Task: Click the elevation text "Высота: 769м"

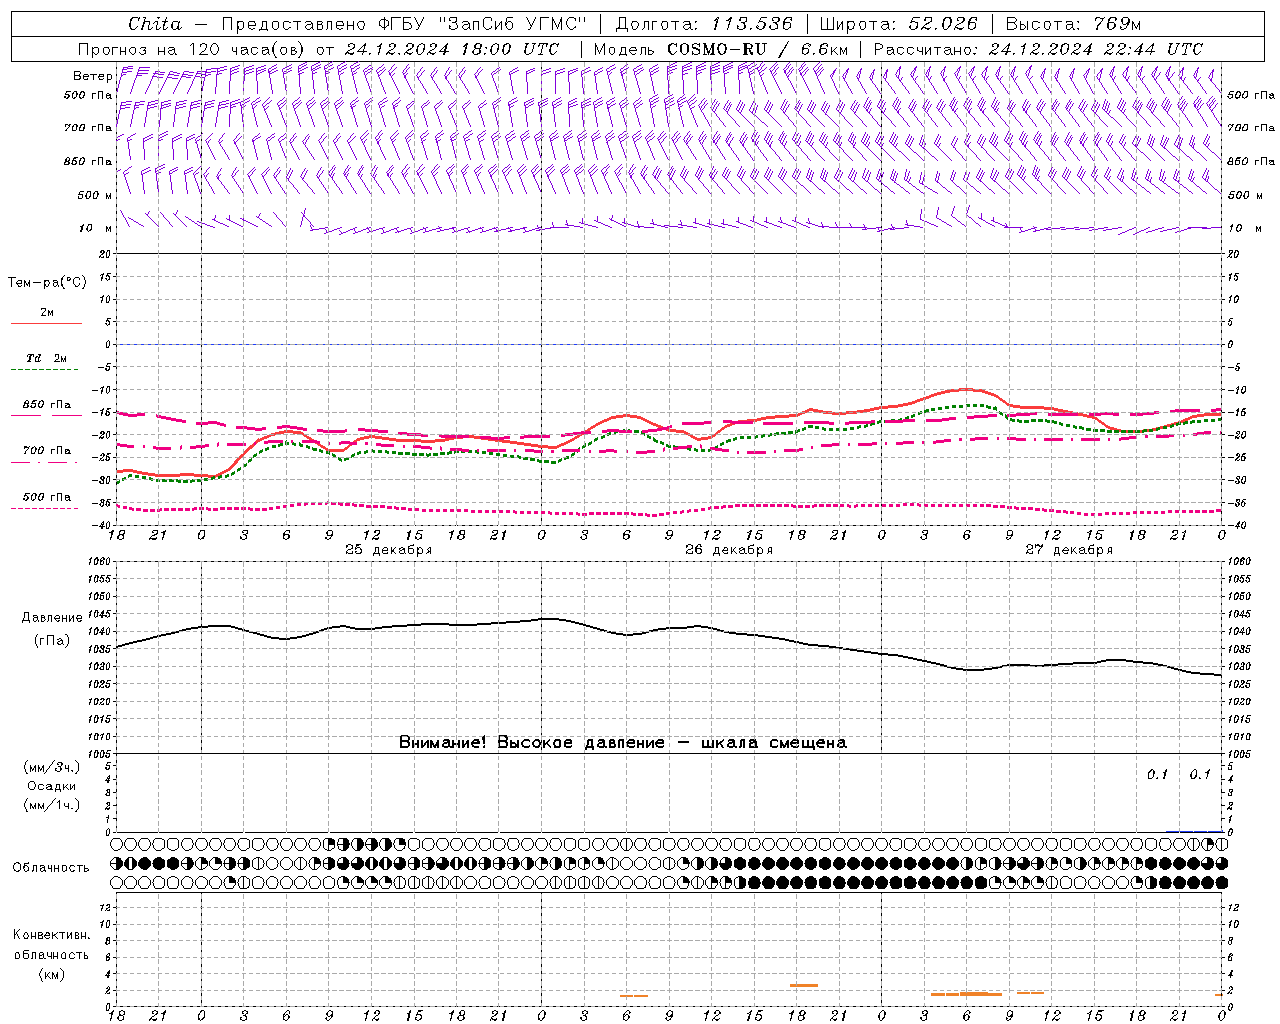Action: point(1073,24)
